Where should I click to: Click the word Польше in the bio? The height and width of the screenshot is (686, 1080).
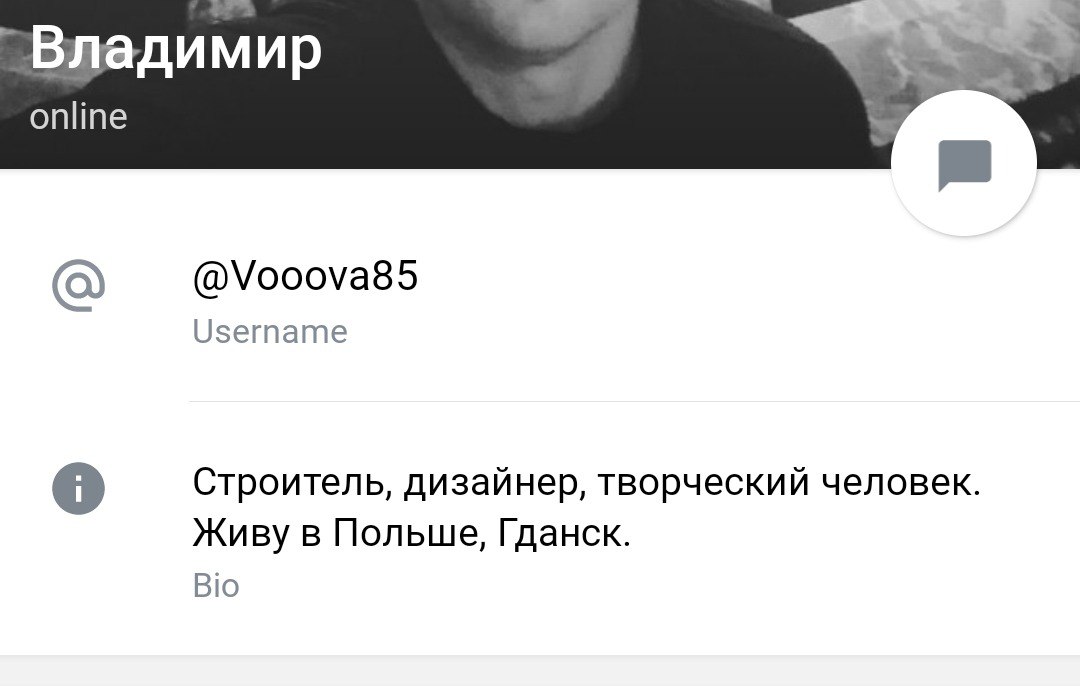point(405,533)
